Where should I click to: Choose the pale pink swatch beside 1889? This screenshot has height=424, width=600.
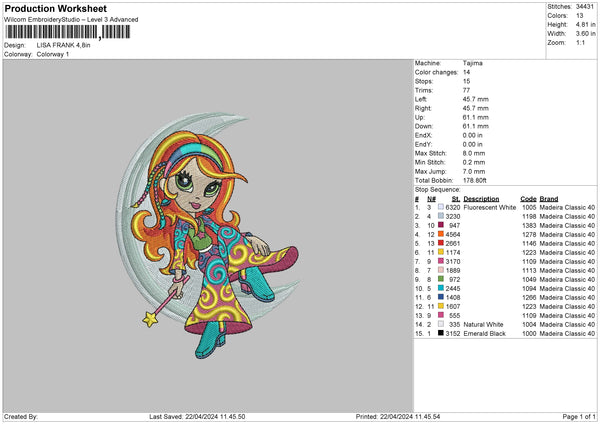coord(441,270)
